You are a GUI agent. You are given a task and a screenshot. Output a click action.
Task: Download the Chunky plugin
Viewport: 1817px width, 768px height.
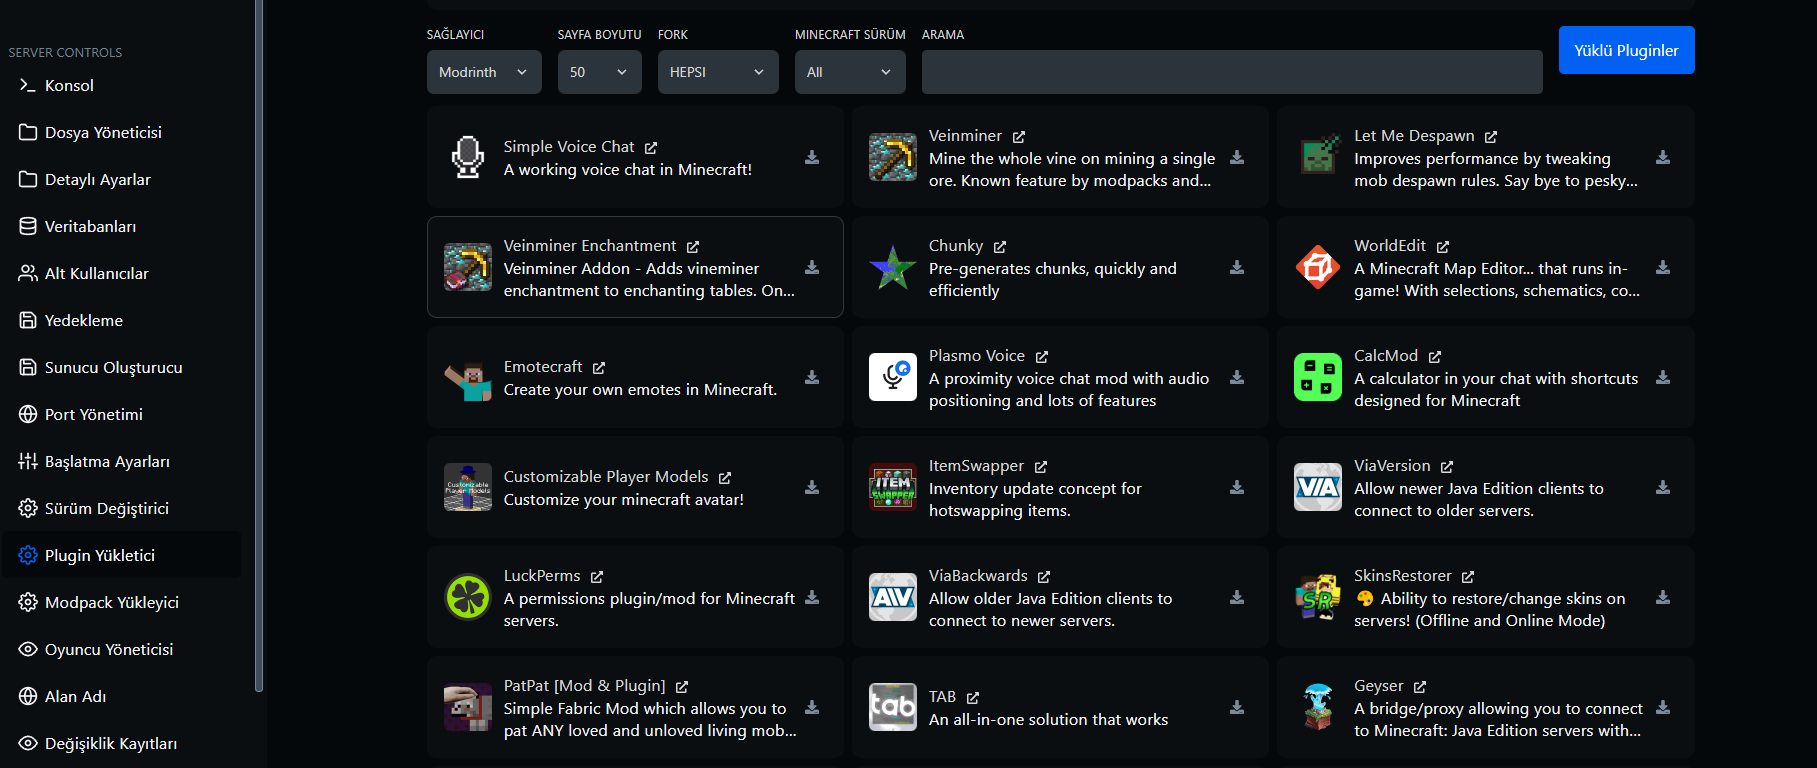coord(1237,267)
